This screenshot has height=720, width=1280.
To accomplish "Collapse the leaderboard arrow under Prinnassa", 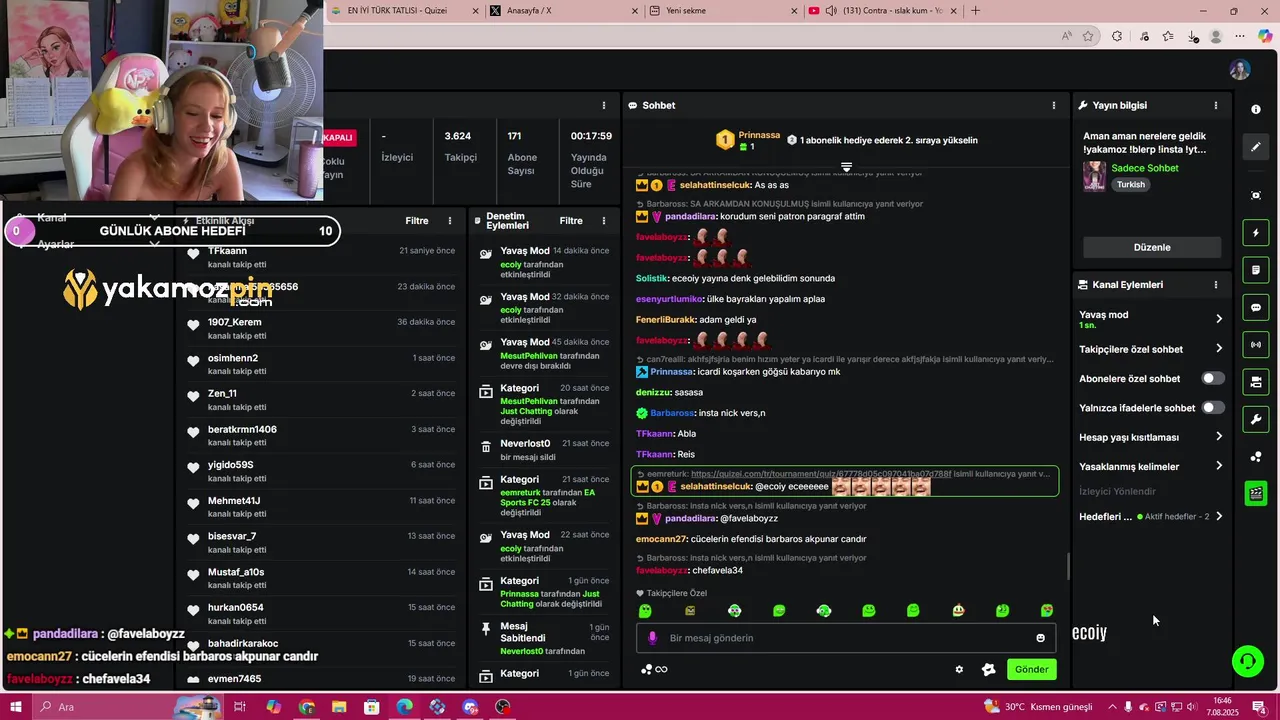I will click(x=846, y=167).
